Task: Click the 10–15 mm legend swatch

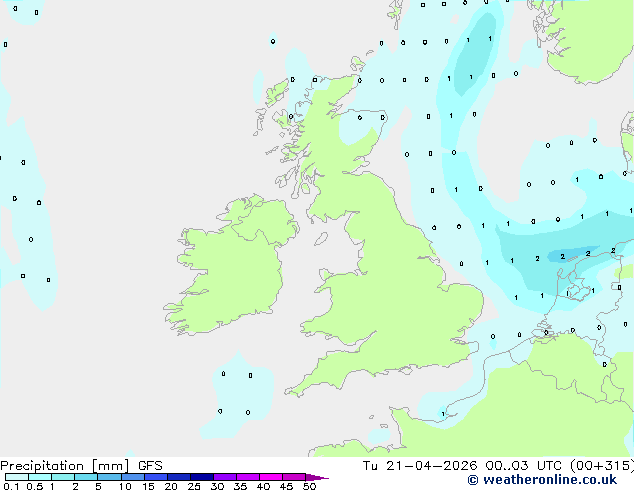Action: pos(132,477)
